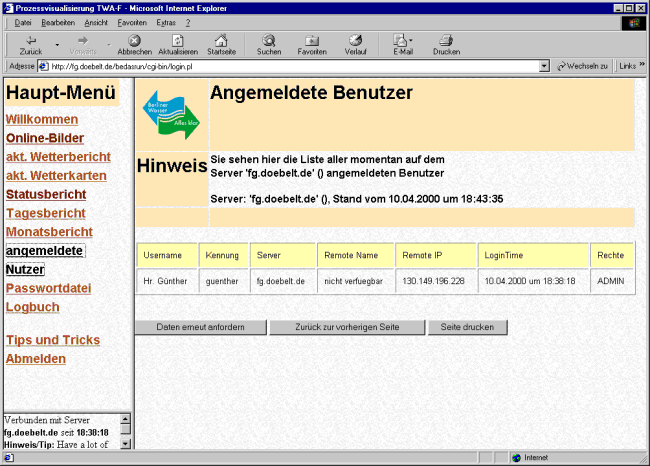Screen dimensions: 650x466
Task: Expand the Links toolbar chevron
Action: [642, 66]
